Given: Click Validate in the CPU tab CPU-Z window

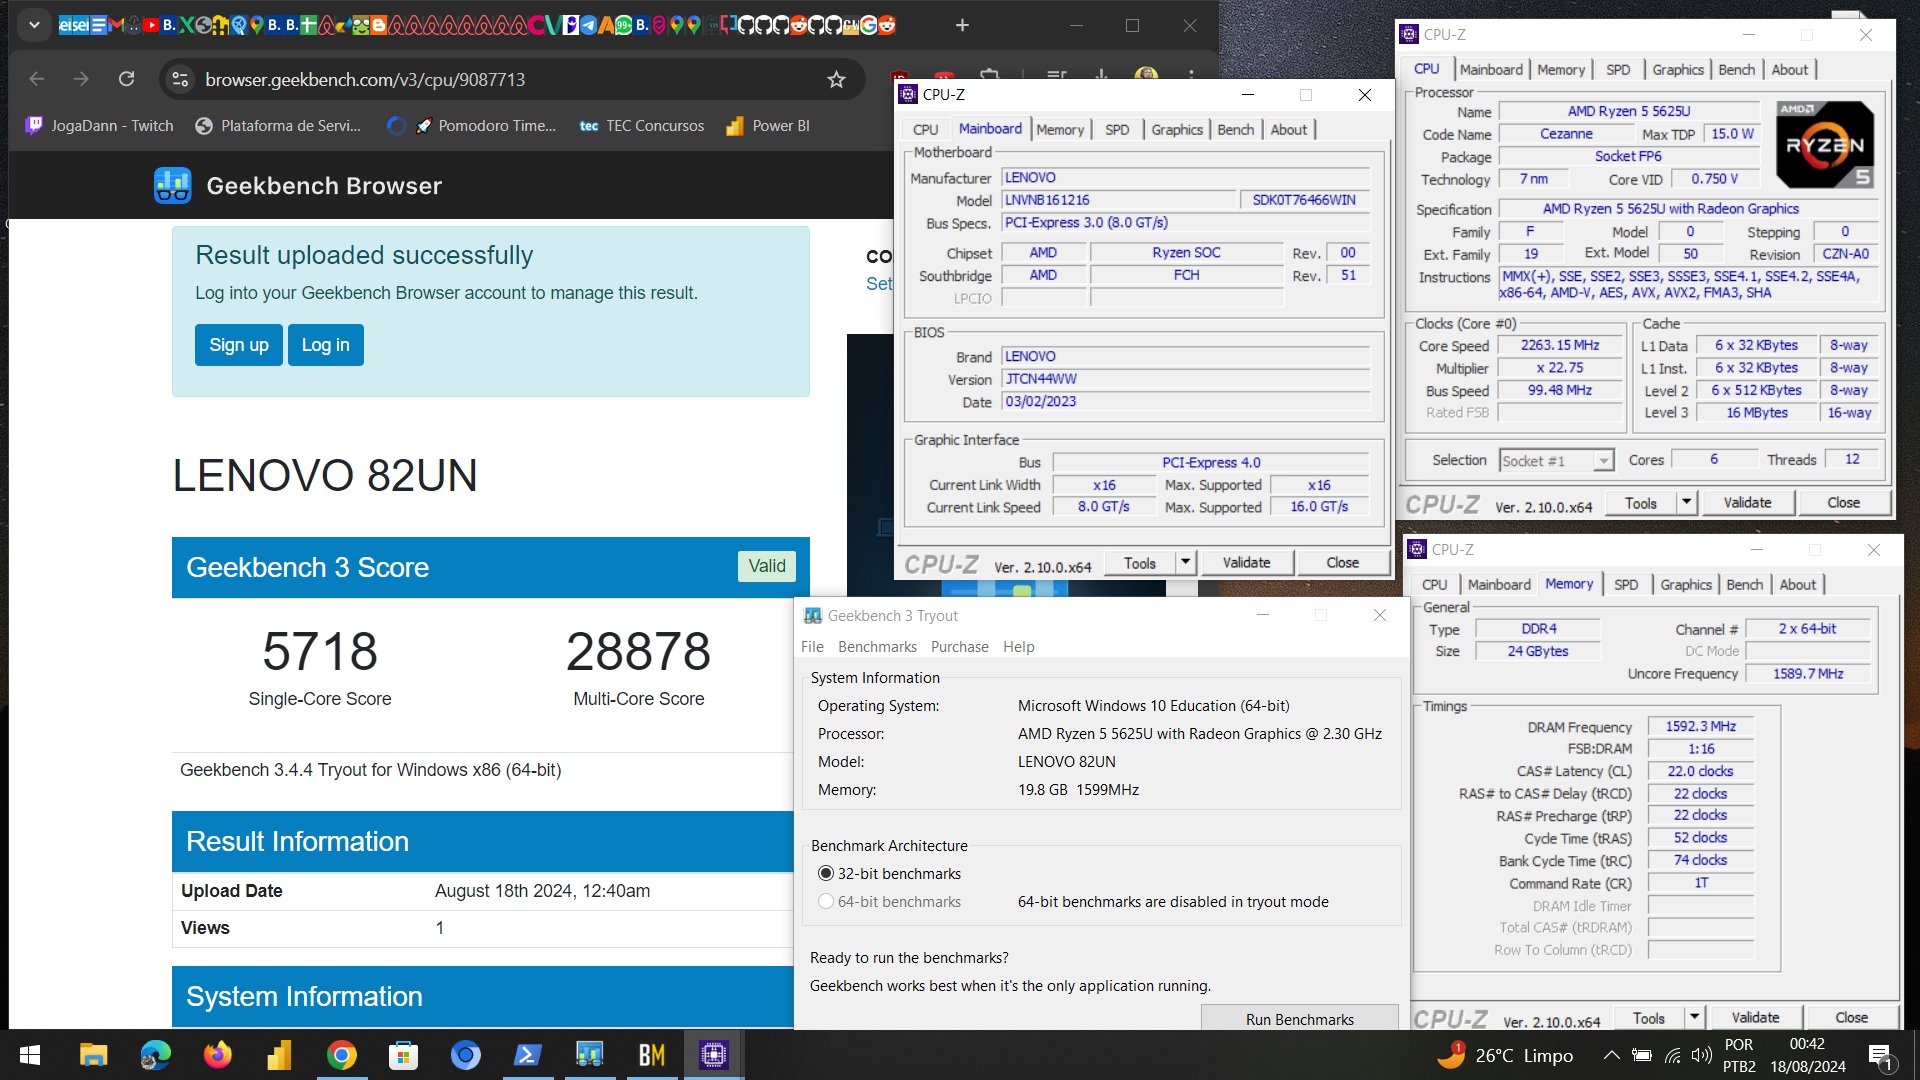Looking at the screenshot, I should [x=1747, y=503].
